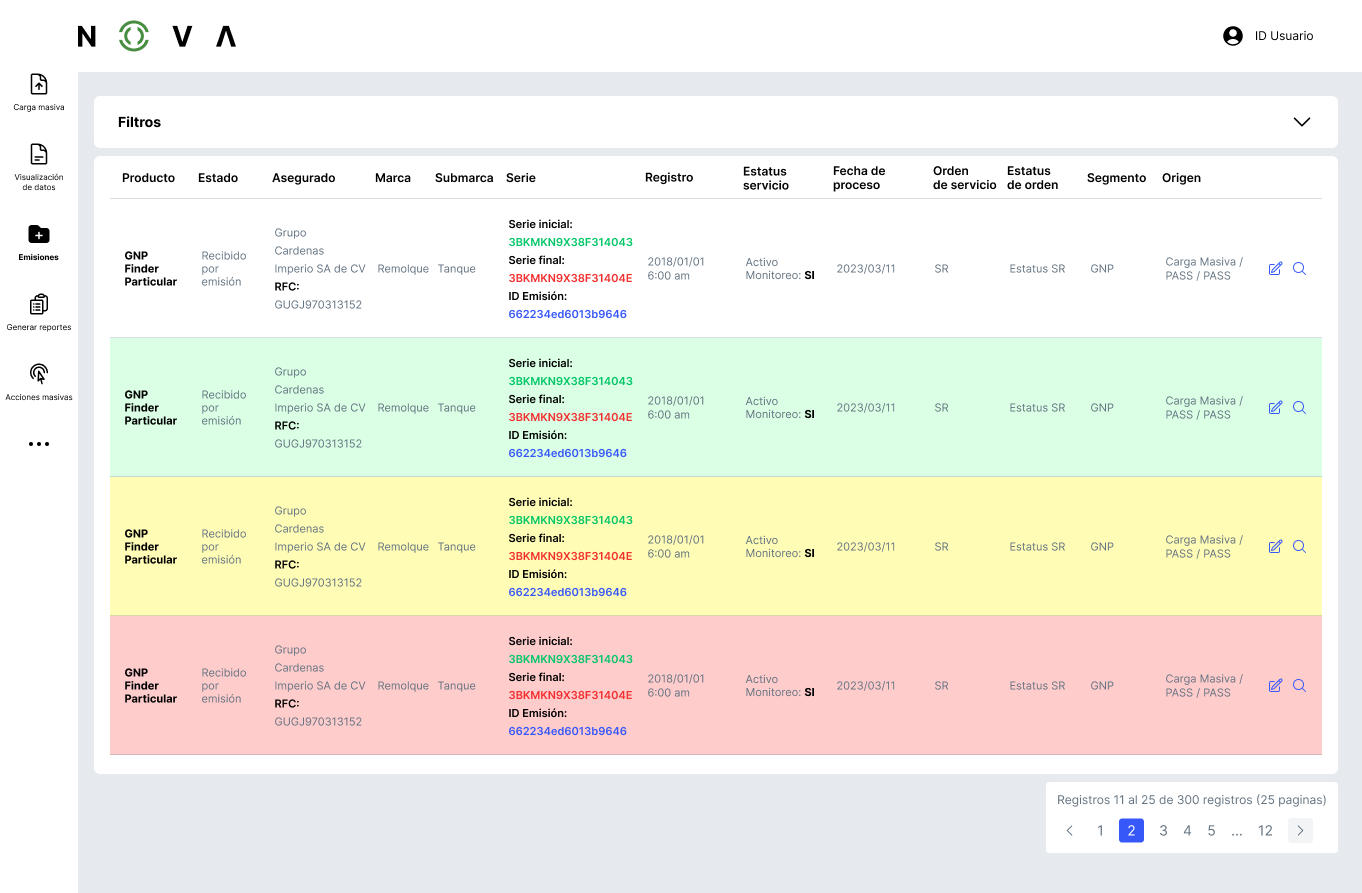Open Generar reportes from the sidebar
1362x893 pixels.
point(39,312)
